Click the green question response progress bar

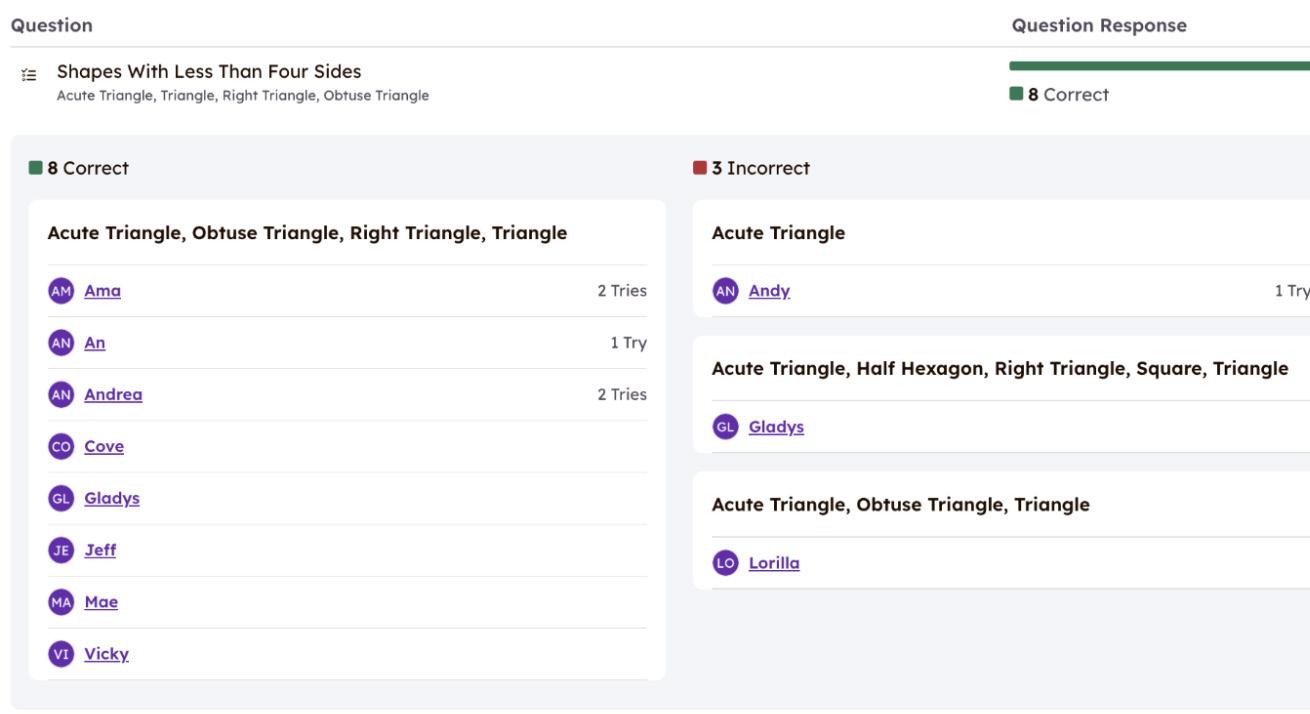click(x=1158, y=66)
